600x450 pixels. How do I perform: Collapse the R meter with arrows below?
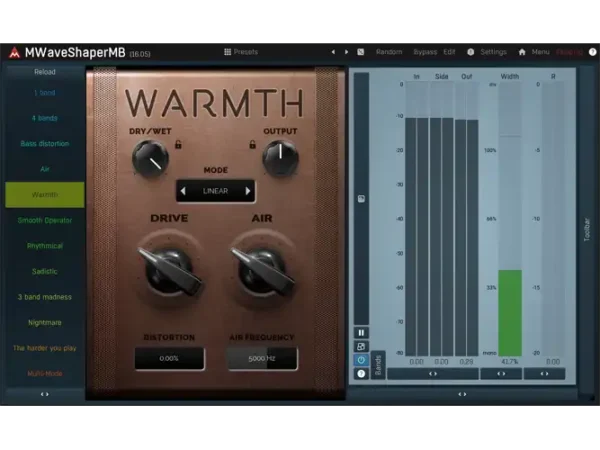pyautogui.click(x=545, y=374)
